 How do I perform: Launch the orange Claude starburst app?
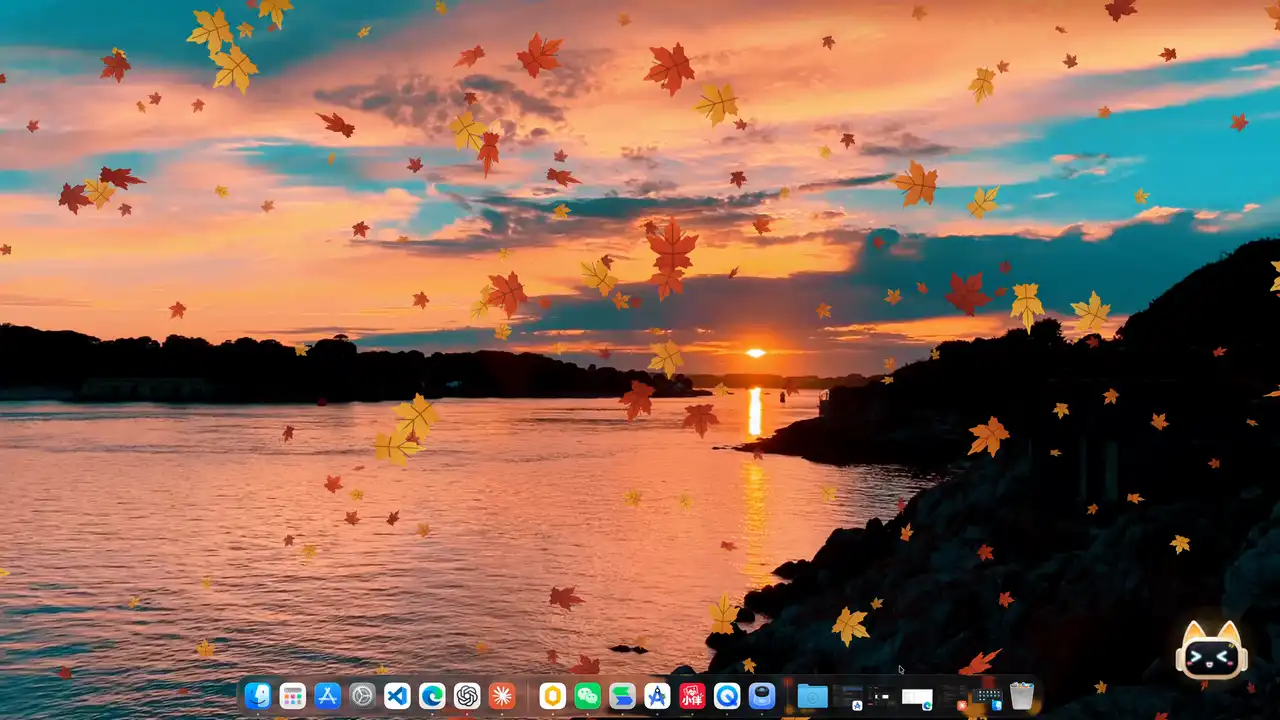[502, 696]
